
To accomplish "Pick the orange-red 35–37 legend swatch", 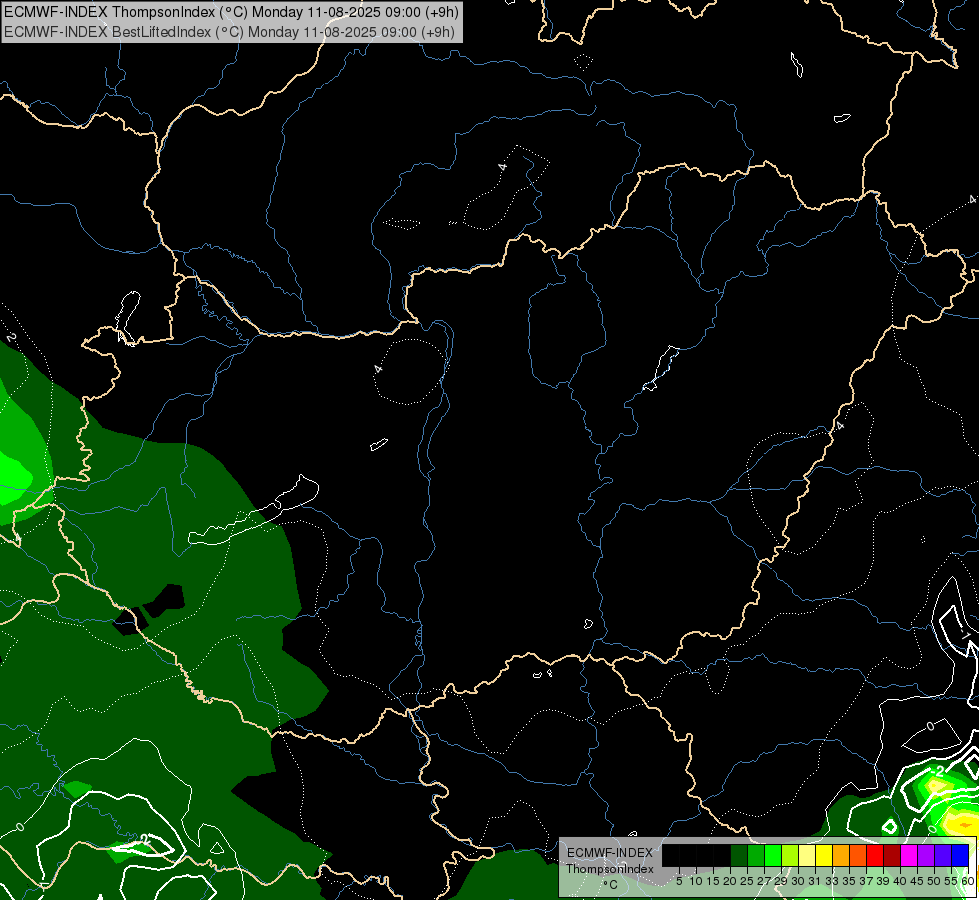I will click(x=858, y=855).
